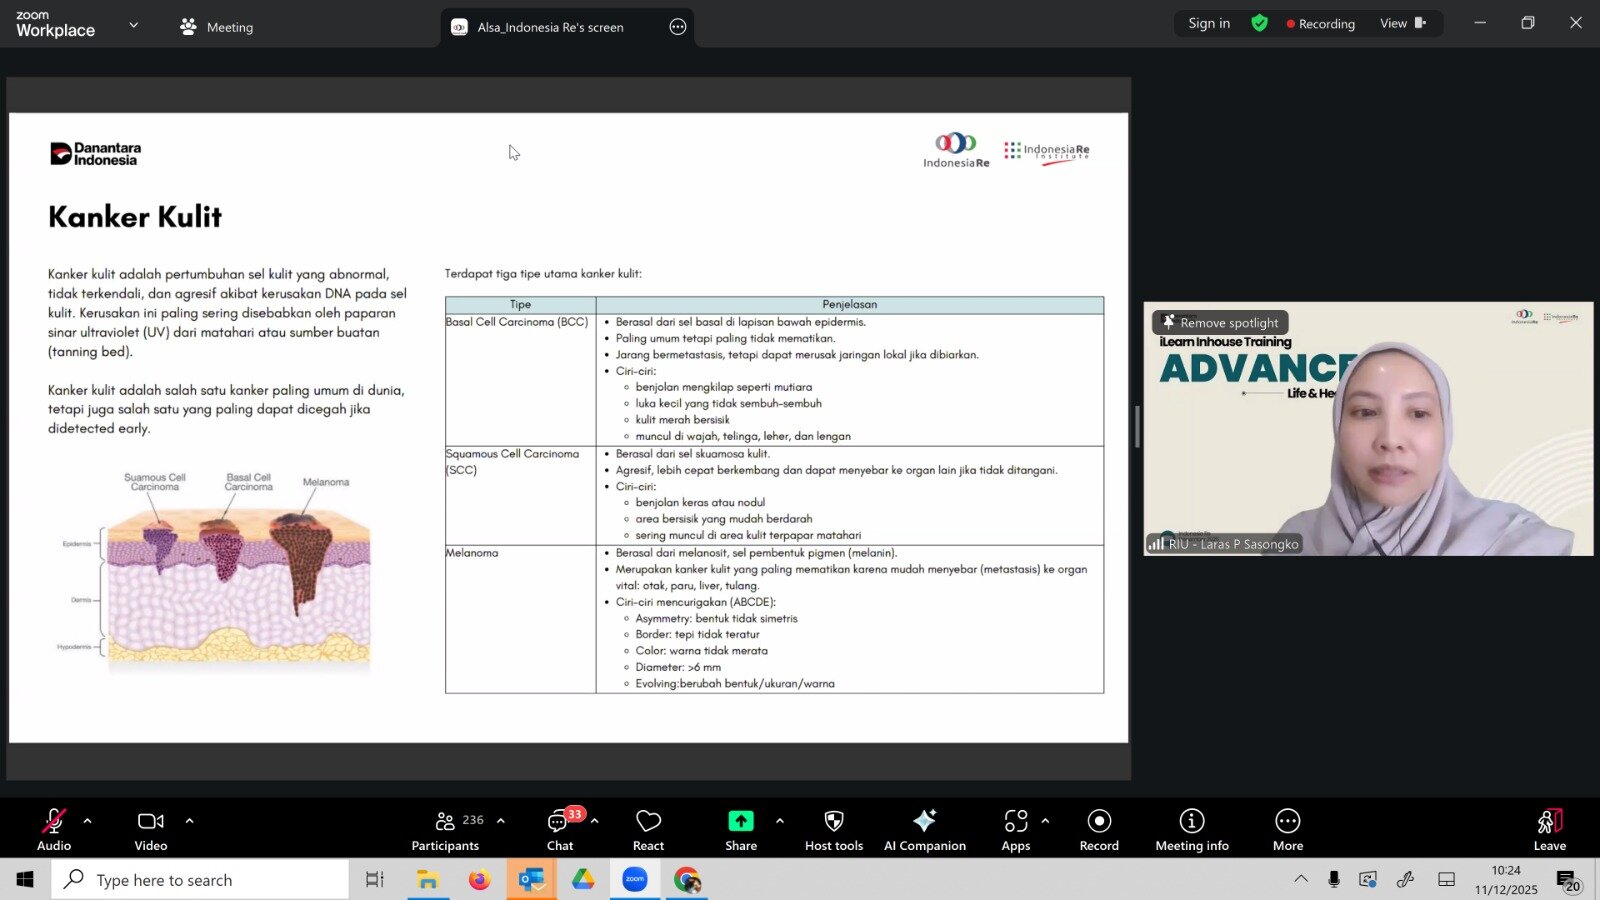
Task: Expand the video options caret
Action: [x=189, y=821]
